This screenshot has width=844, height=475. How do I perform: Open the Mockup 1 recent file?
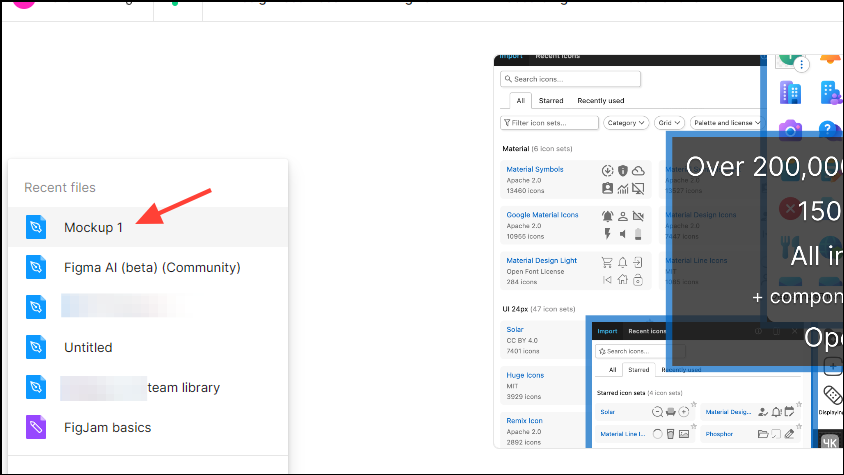(148, 227)
